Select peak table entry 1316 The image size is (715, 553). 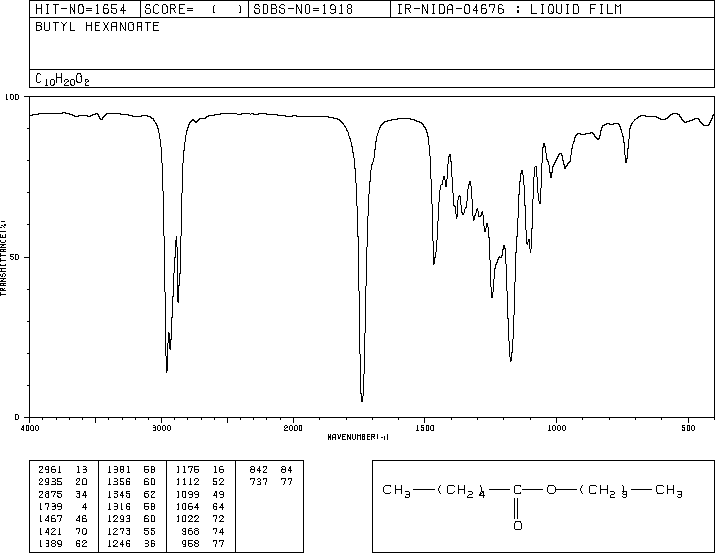(119, 506)
